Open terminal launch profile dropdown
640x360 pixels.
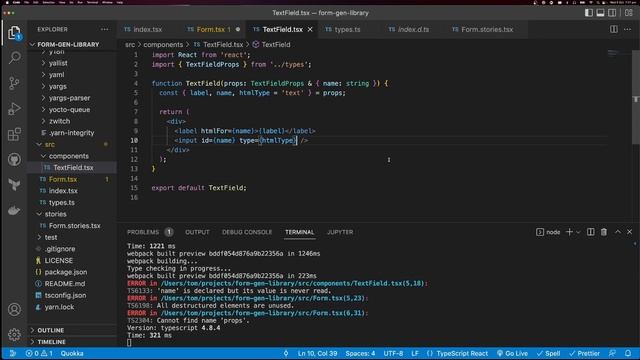(578, 232)
